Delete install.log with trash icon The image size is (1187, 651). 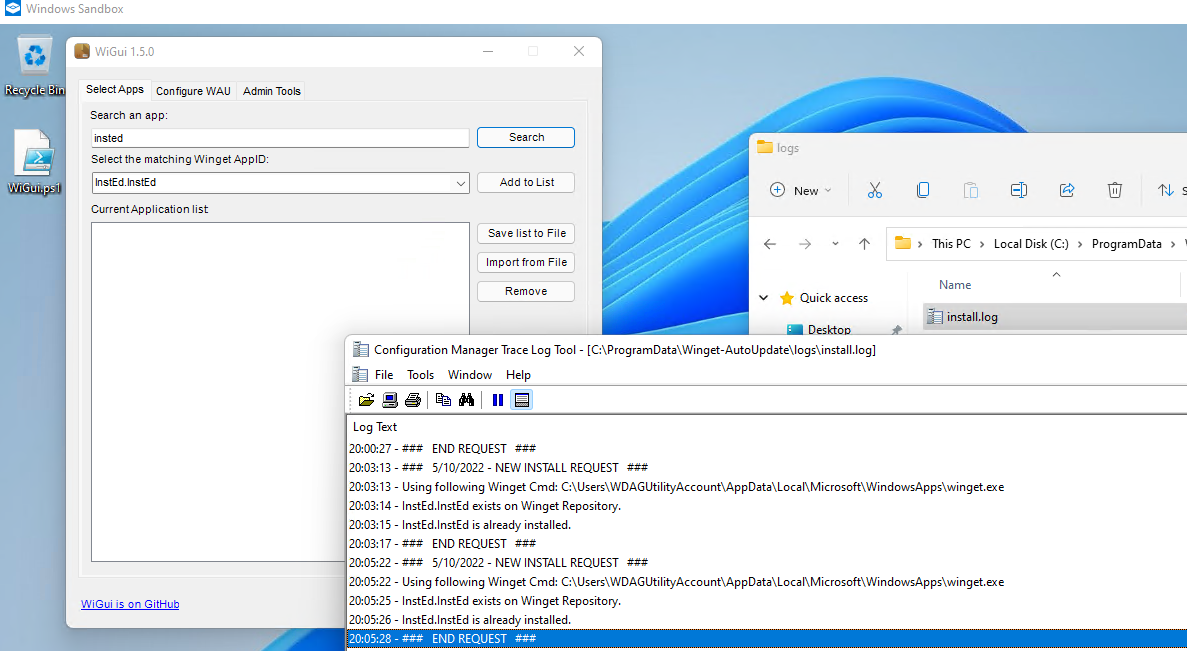(x=1114, y=189)
